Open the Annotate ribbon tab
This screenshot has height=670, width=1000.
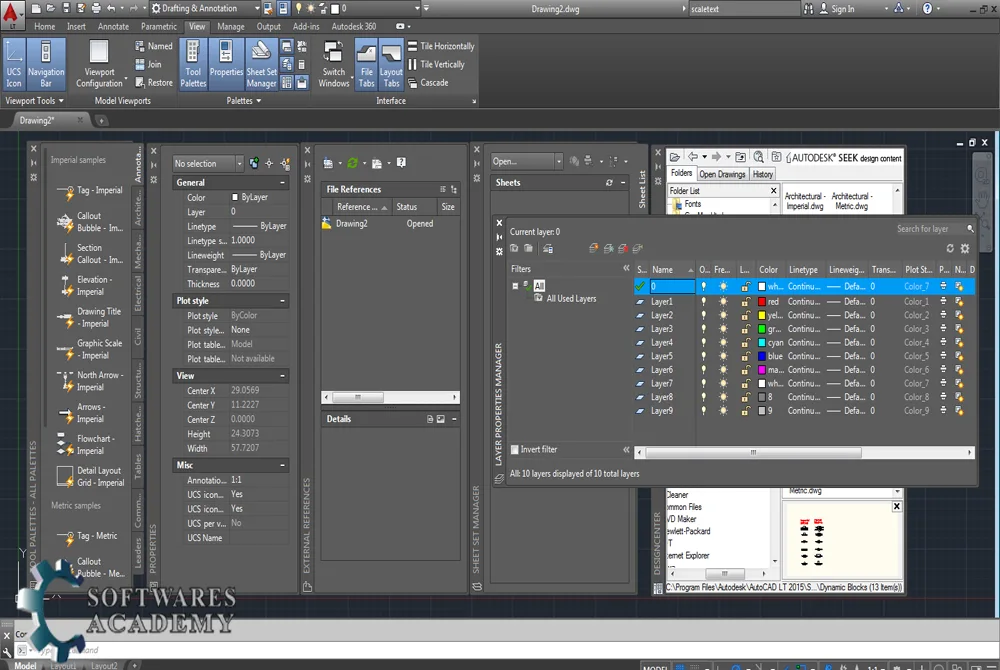(x=113, y=27)
